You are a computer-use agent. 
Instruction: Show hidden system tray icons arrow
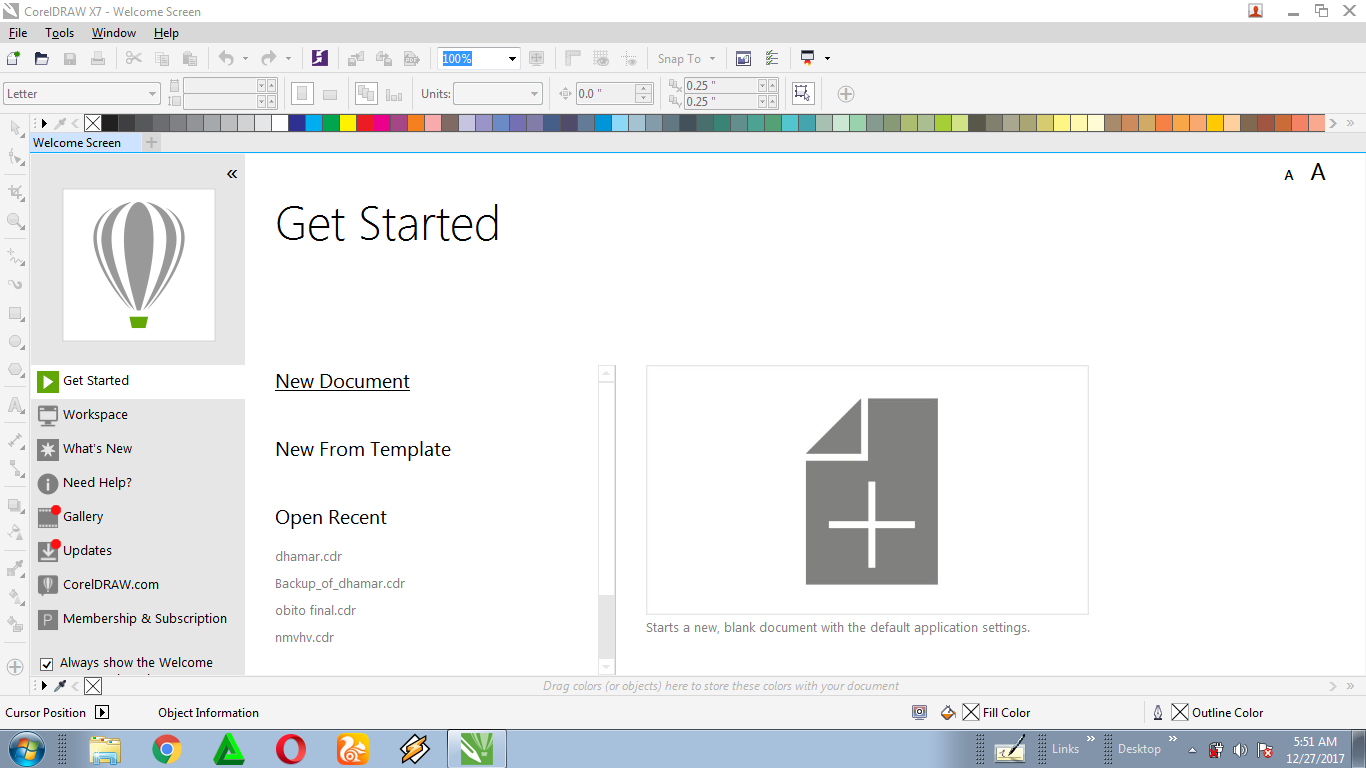1192,749
